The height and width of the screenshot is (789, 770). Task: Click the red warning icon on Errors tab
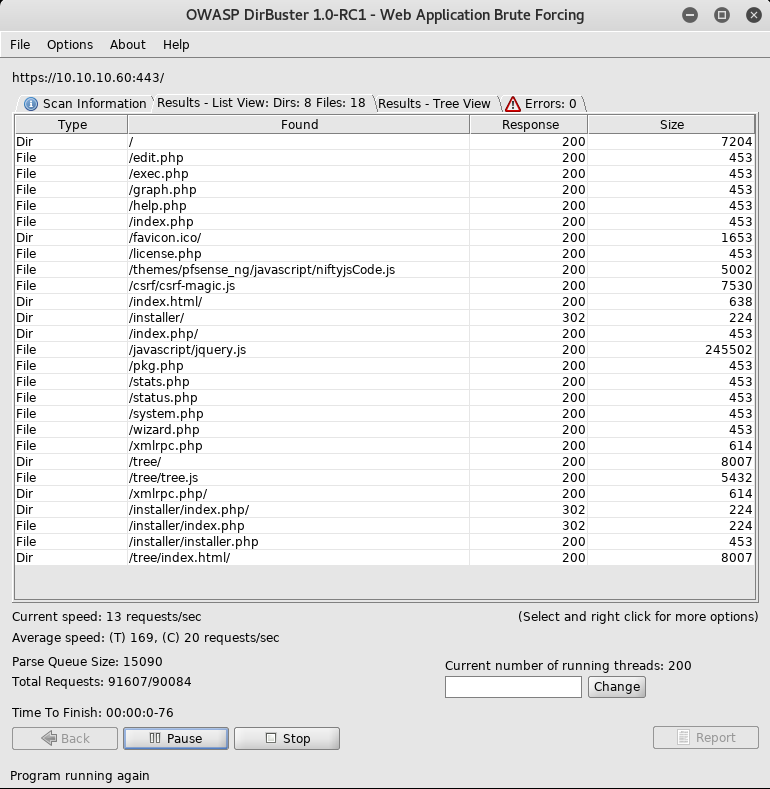coord(513,103)
